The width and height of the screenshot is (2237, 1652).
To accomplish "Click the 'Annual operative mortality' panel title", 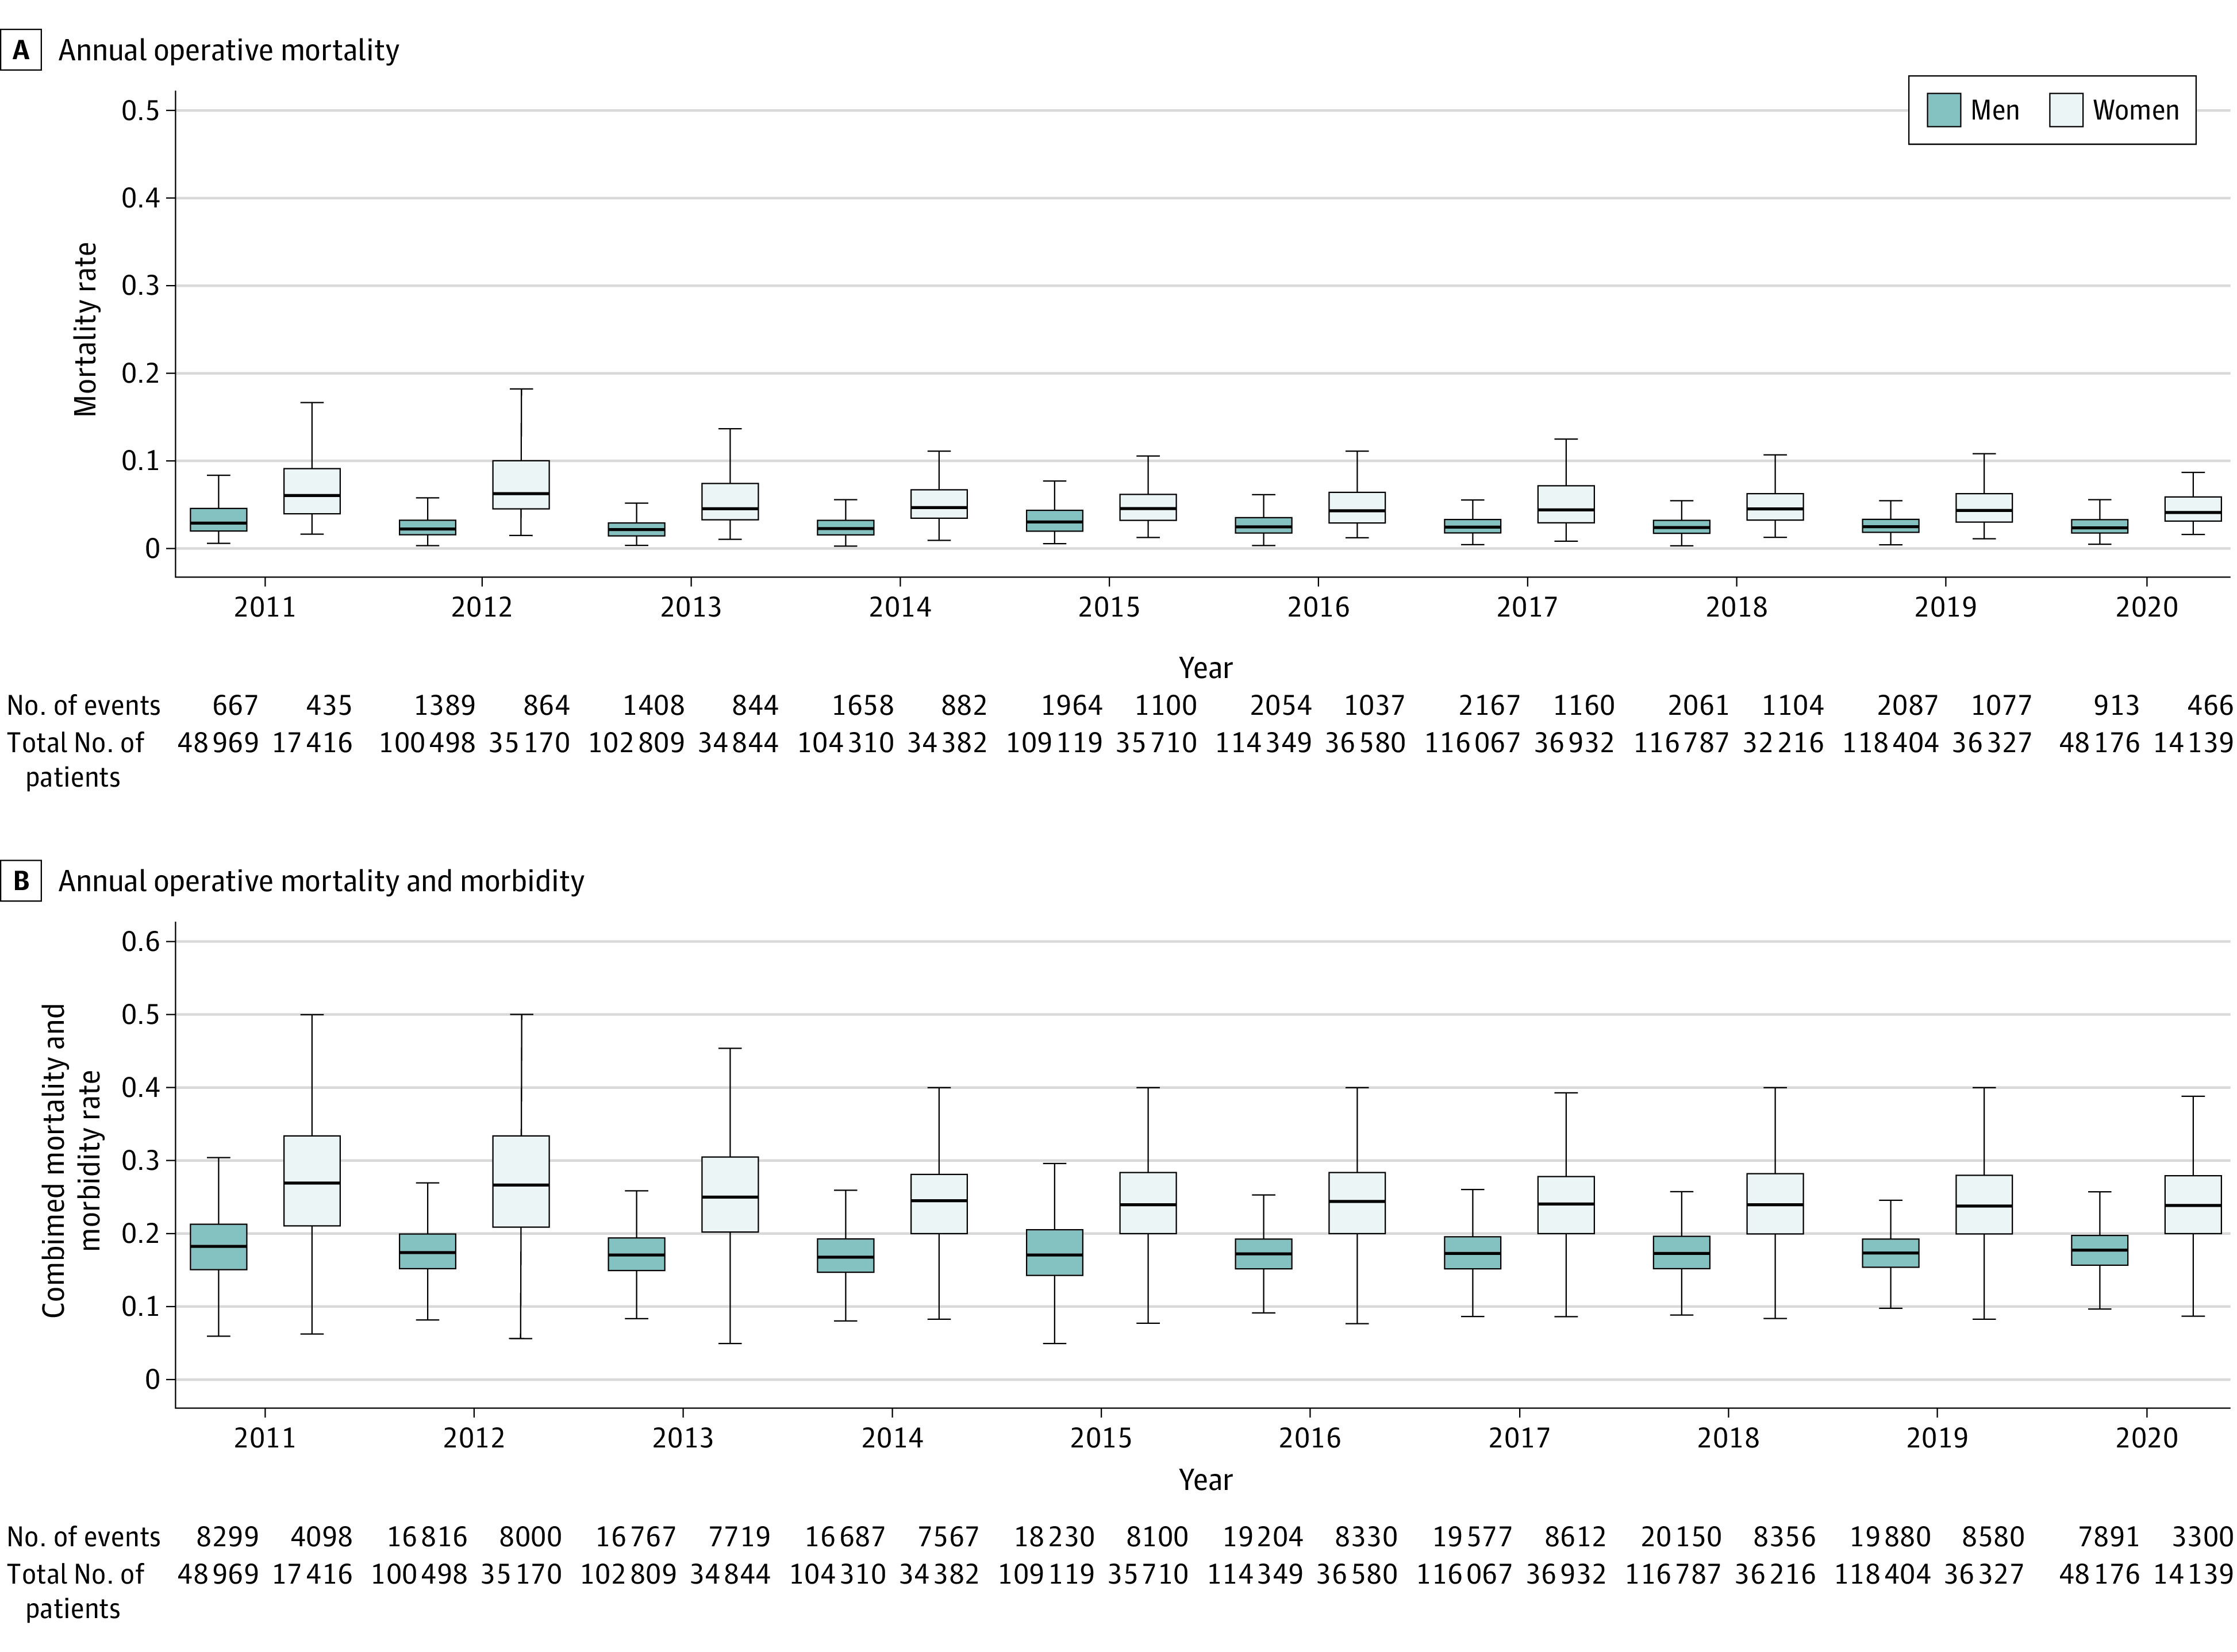I will (229, 50).
